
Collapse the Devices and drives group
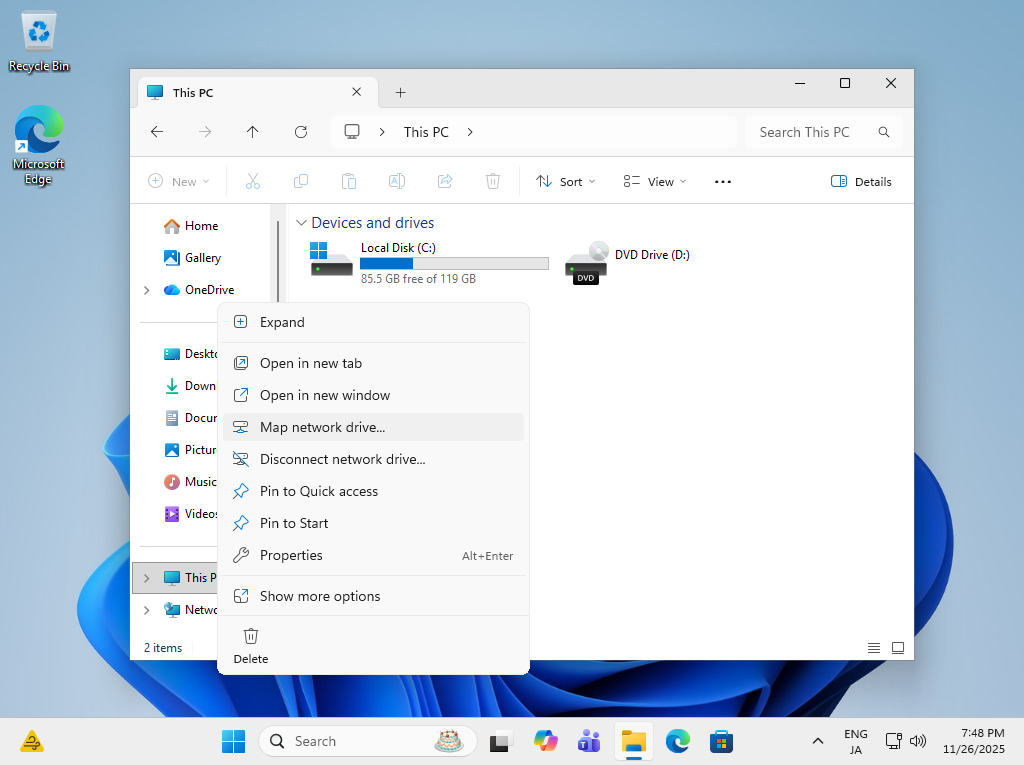pyautogui.click(x=300, y=223)
